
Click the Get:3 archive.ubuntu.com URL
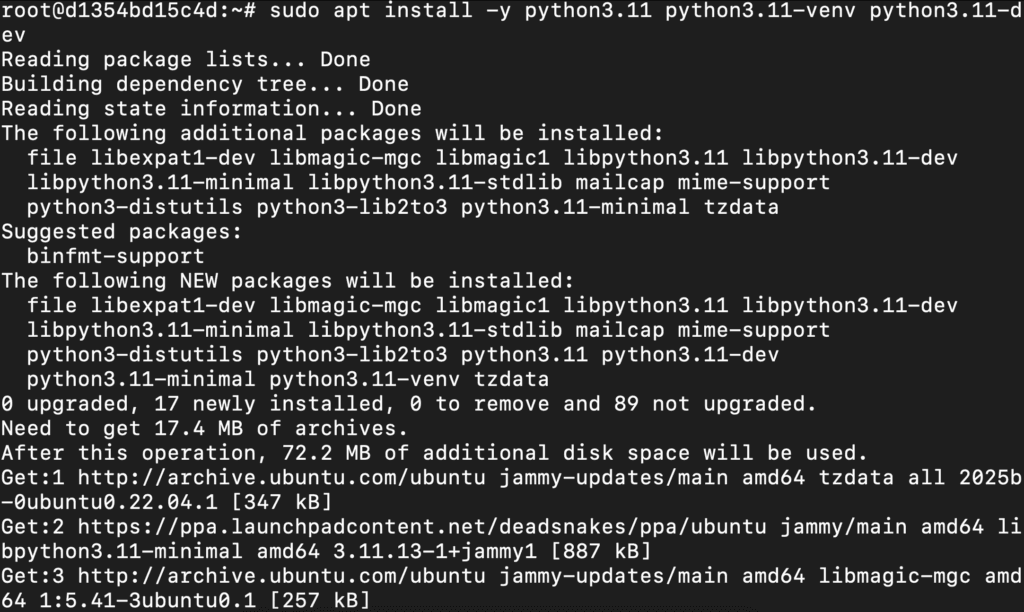coord(281,575)
